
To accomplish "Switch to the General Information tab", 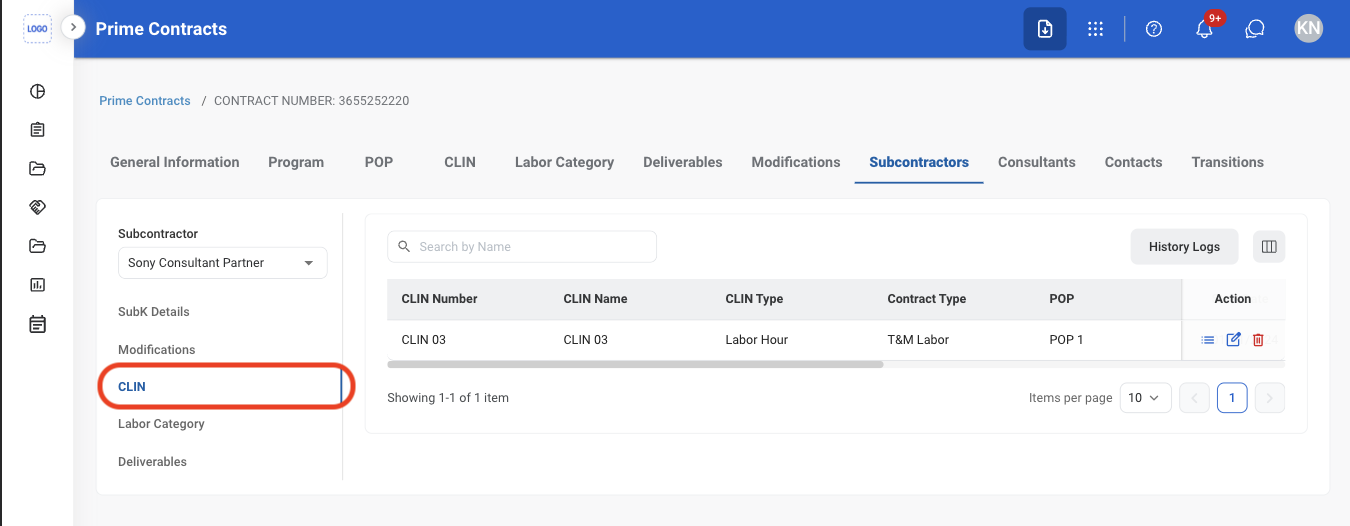I will point(175,162).
